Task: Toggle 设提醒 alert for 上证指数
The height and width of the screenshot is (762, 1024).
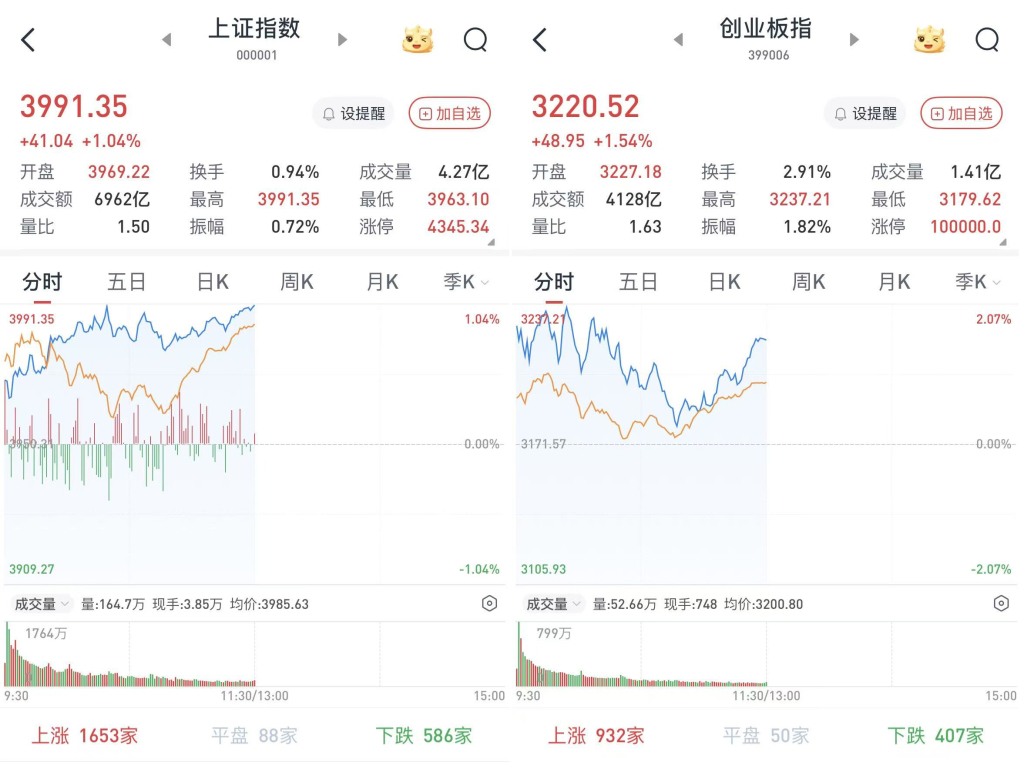Action: click(x=354, y=114)
